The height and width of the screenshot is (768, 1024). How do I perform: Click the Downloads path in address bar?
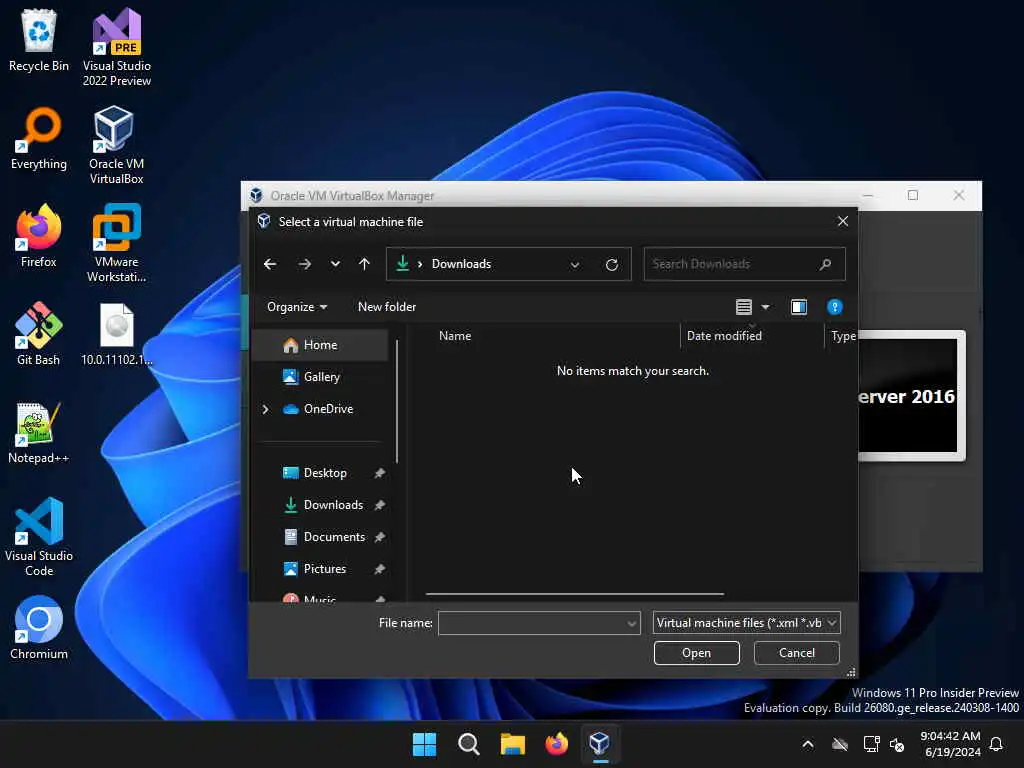tap(461, 264)
